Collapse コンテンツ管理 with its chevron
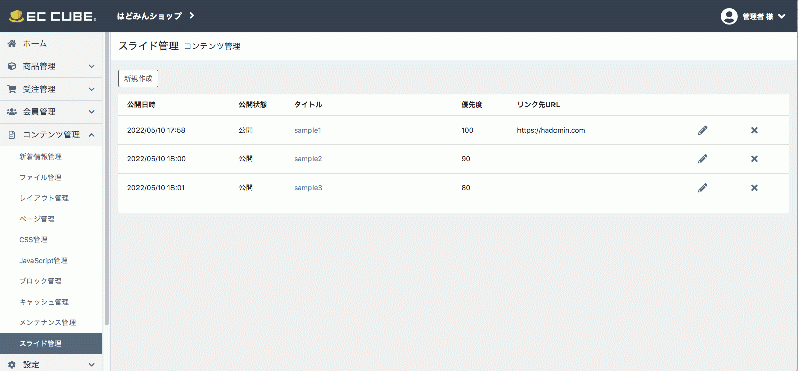Image resolution: width=798 pixels, height=371 pixels. click(x=92, y=135)
